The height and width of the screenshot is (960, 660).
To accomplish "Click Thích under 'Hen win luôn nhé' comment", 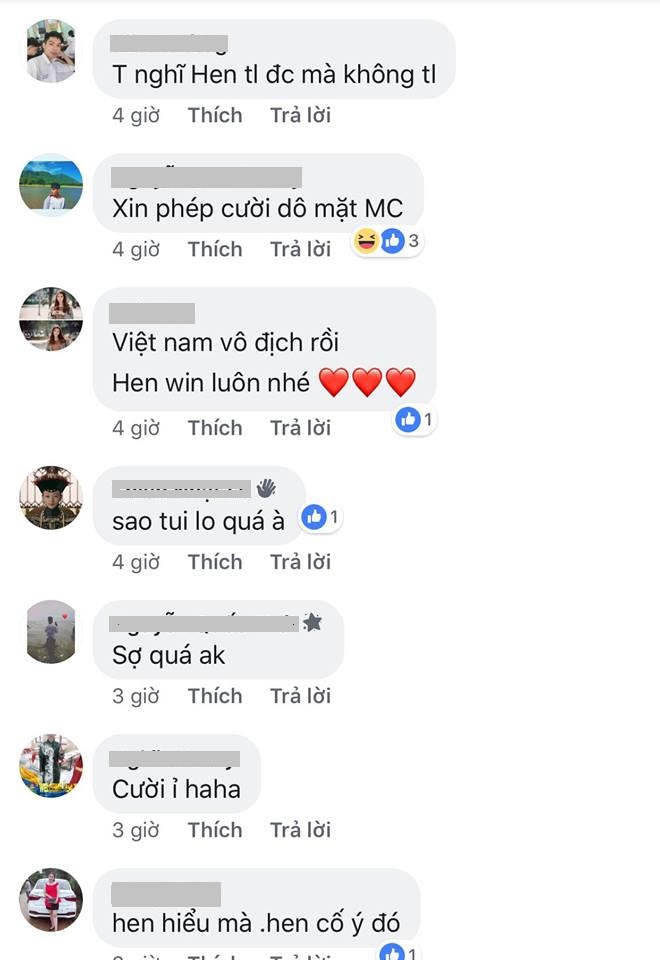I will [215, 428].
